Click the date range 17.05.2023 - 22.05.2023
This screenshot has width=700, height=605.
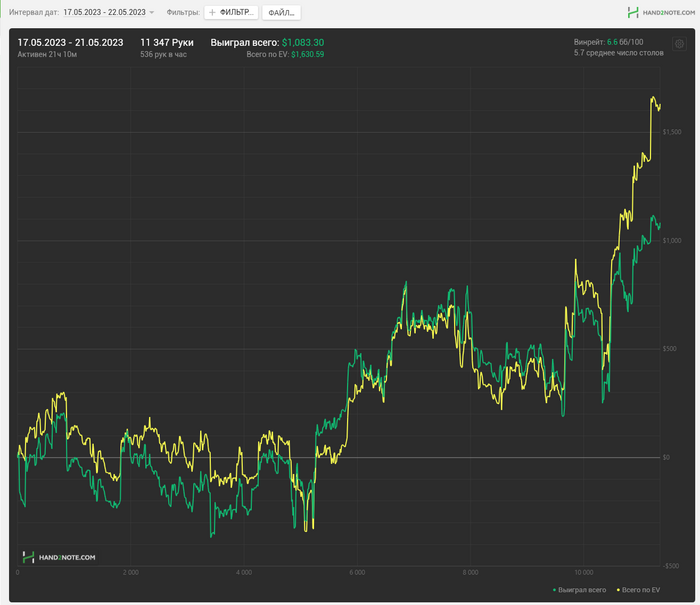pos(104,13)
